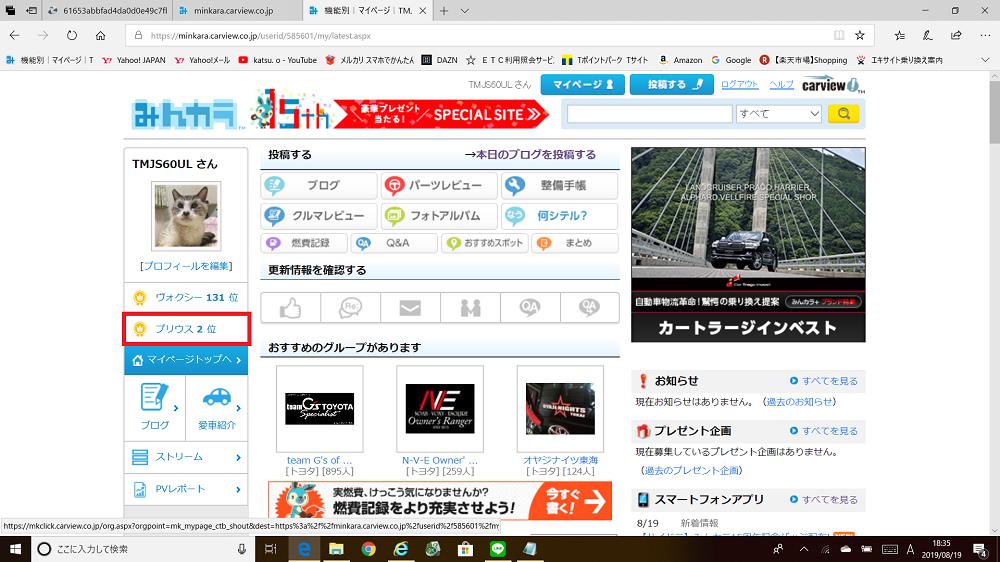The width and height of the screenshot is (1000, 562).
Task: Open the envelope message notifications icon
Action: click(x=410, y=308)
